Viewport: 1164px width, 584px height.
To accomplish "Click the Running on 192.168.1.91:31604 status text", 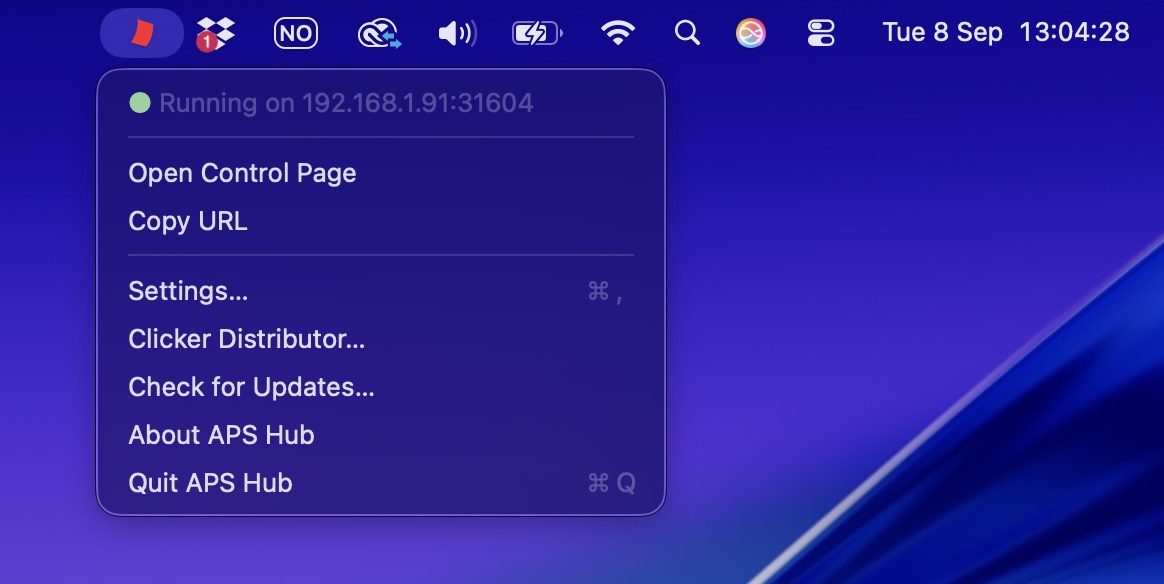I will coord(346,103).
